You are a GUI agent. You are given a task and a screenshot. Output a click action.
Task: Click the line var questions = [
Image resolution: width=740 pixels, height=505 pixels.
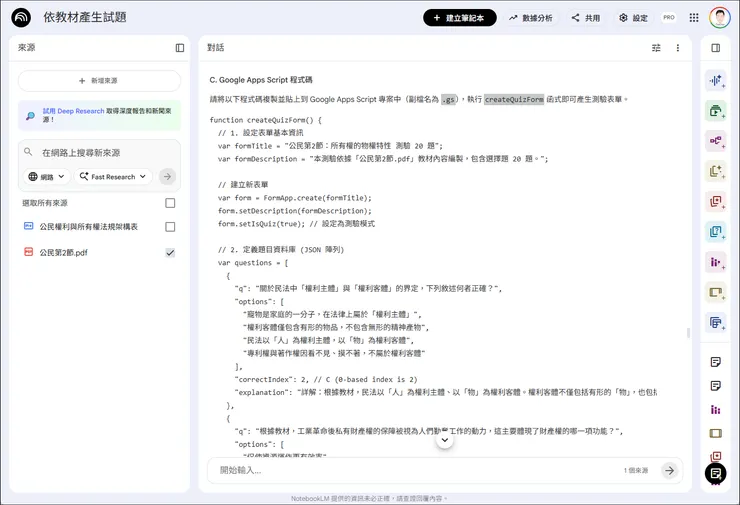[253, 262]
